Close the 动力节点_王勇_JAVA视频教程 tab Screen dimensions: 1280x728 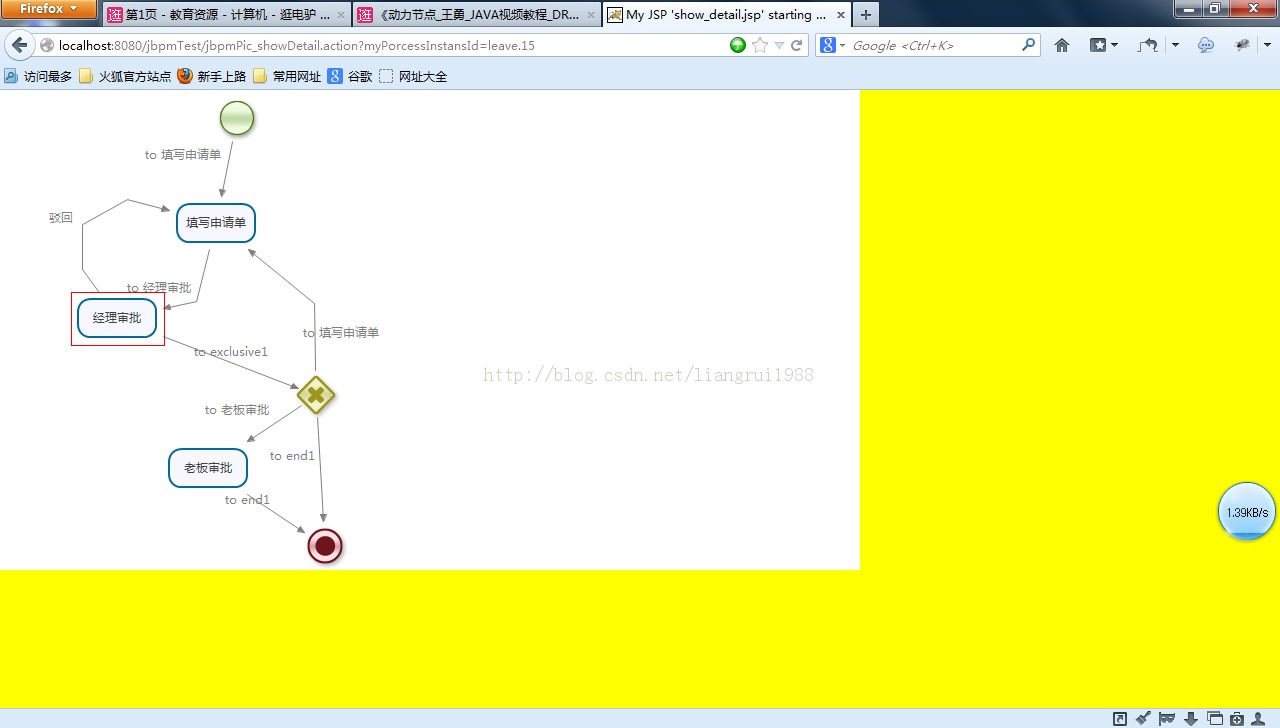point(590,15)
